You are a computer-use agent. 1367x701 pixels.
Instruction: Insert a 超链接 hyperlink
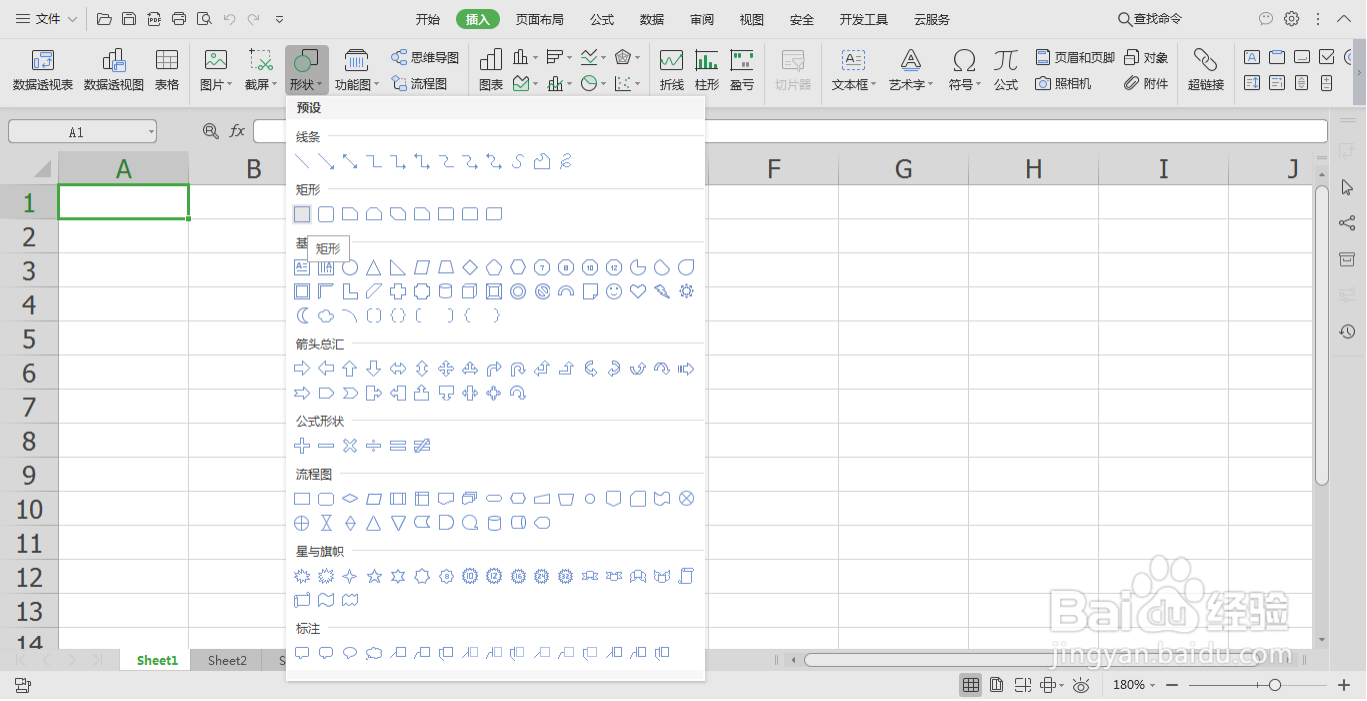coord(1206,71)
